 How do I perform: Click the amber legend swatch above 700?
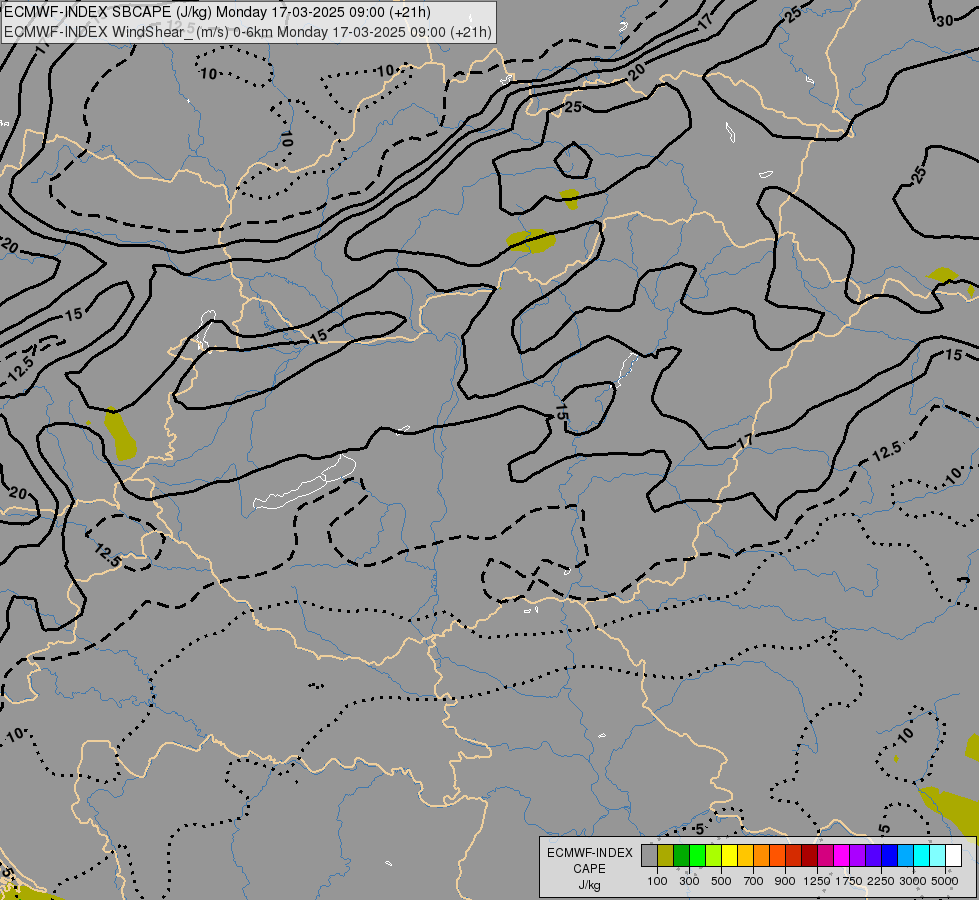click(x=746, y=856)
